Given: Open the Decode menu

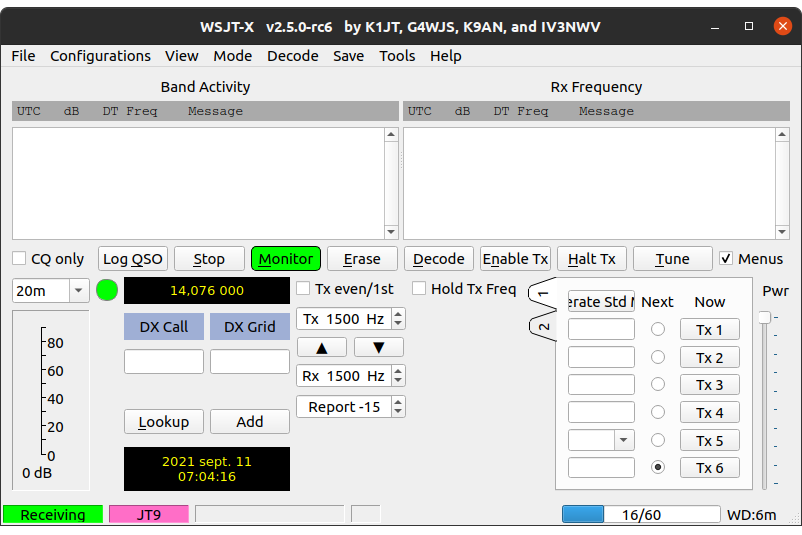Looking at the screenshot, I should point(293,56).
